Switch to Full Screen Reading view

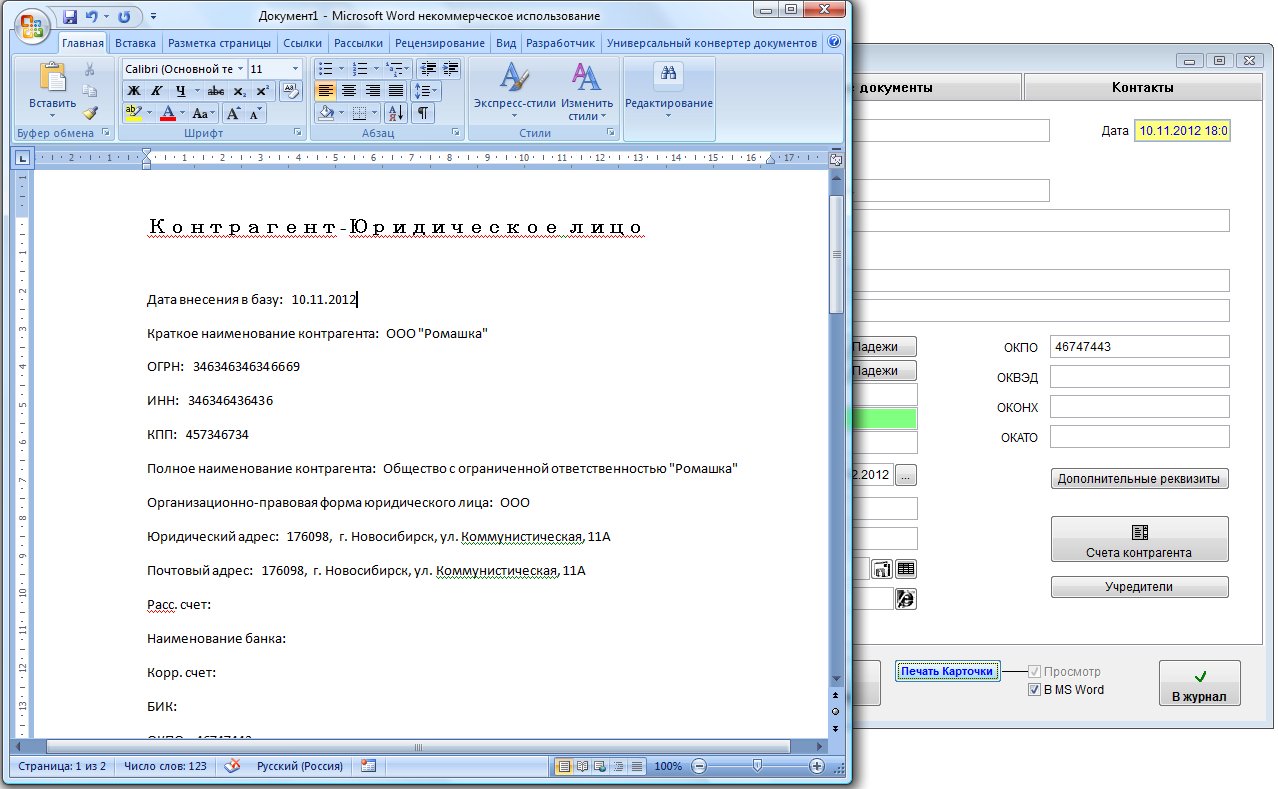click(582, 766)
